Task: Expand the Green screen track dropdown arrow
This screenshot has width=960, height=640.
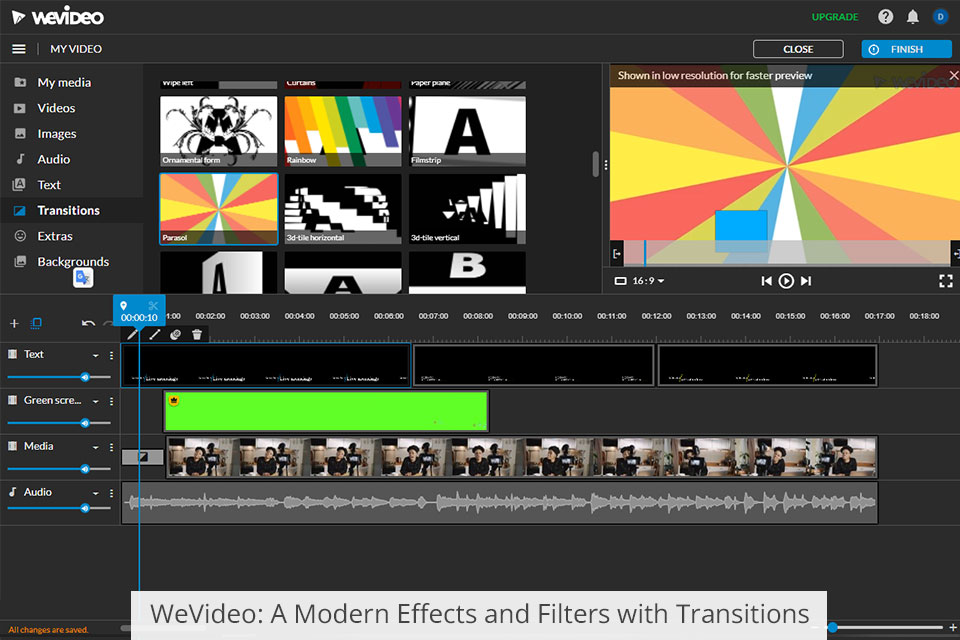Action: [96, 401]
